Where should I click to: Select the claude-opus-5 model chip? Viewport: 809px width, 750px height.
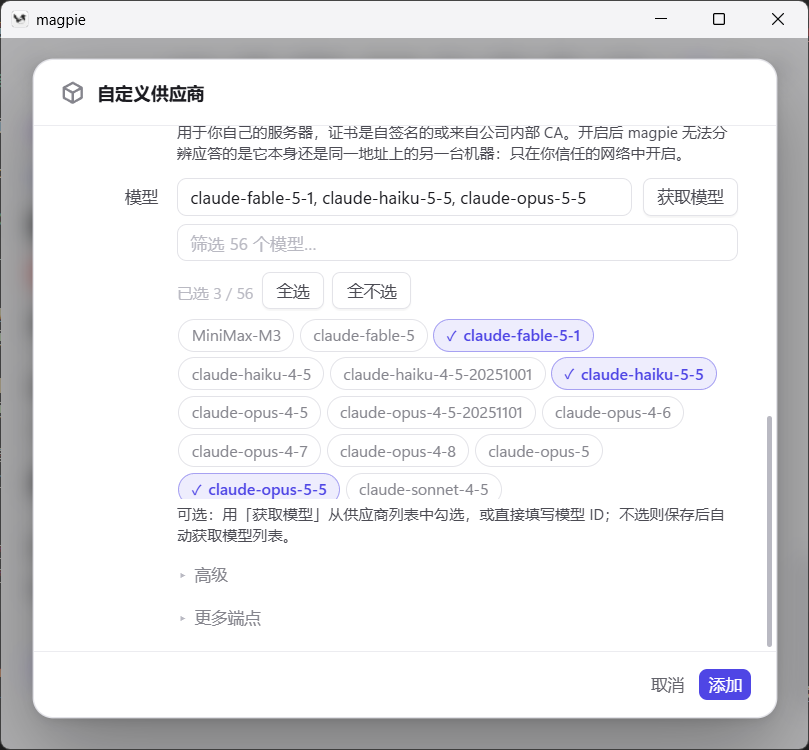point(539,451)
